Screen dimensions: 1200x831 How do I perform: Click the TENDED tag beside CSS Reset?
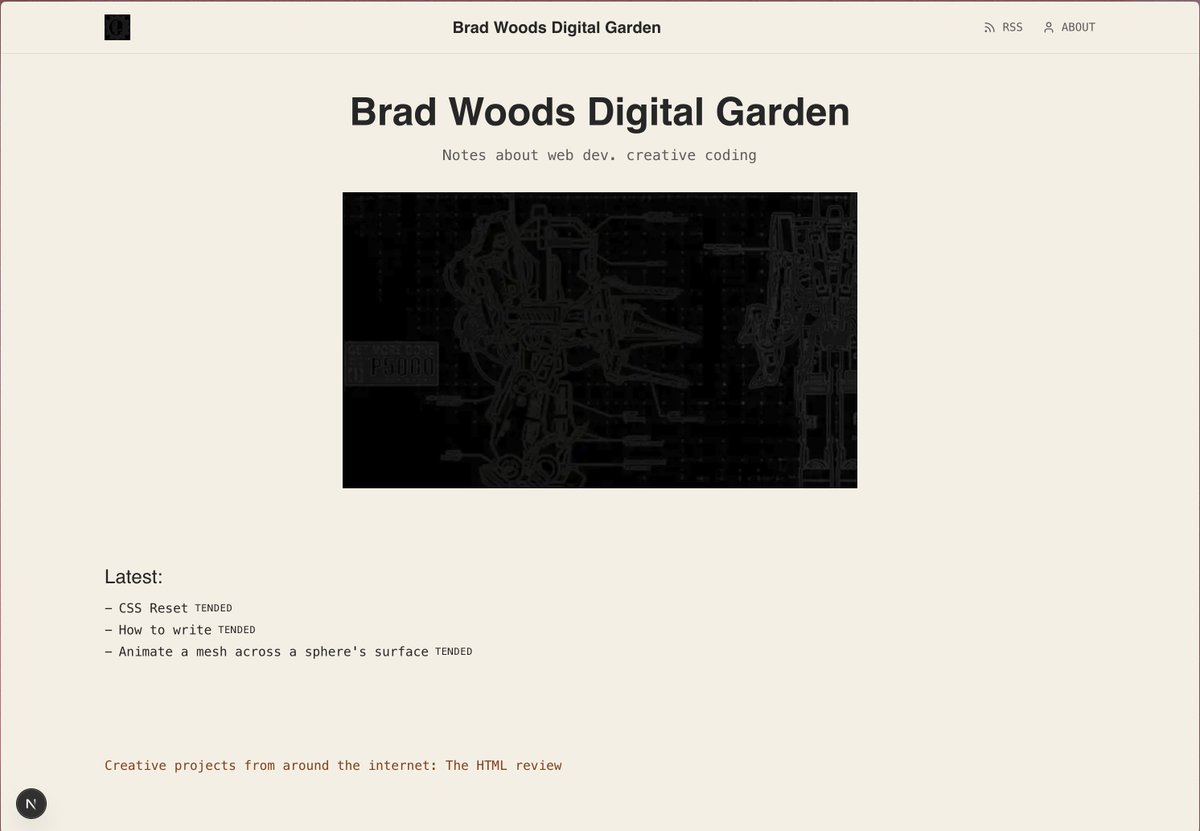point(213,608)
